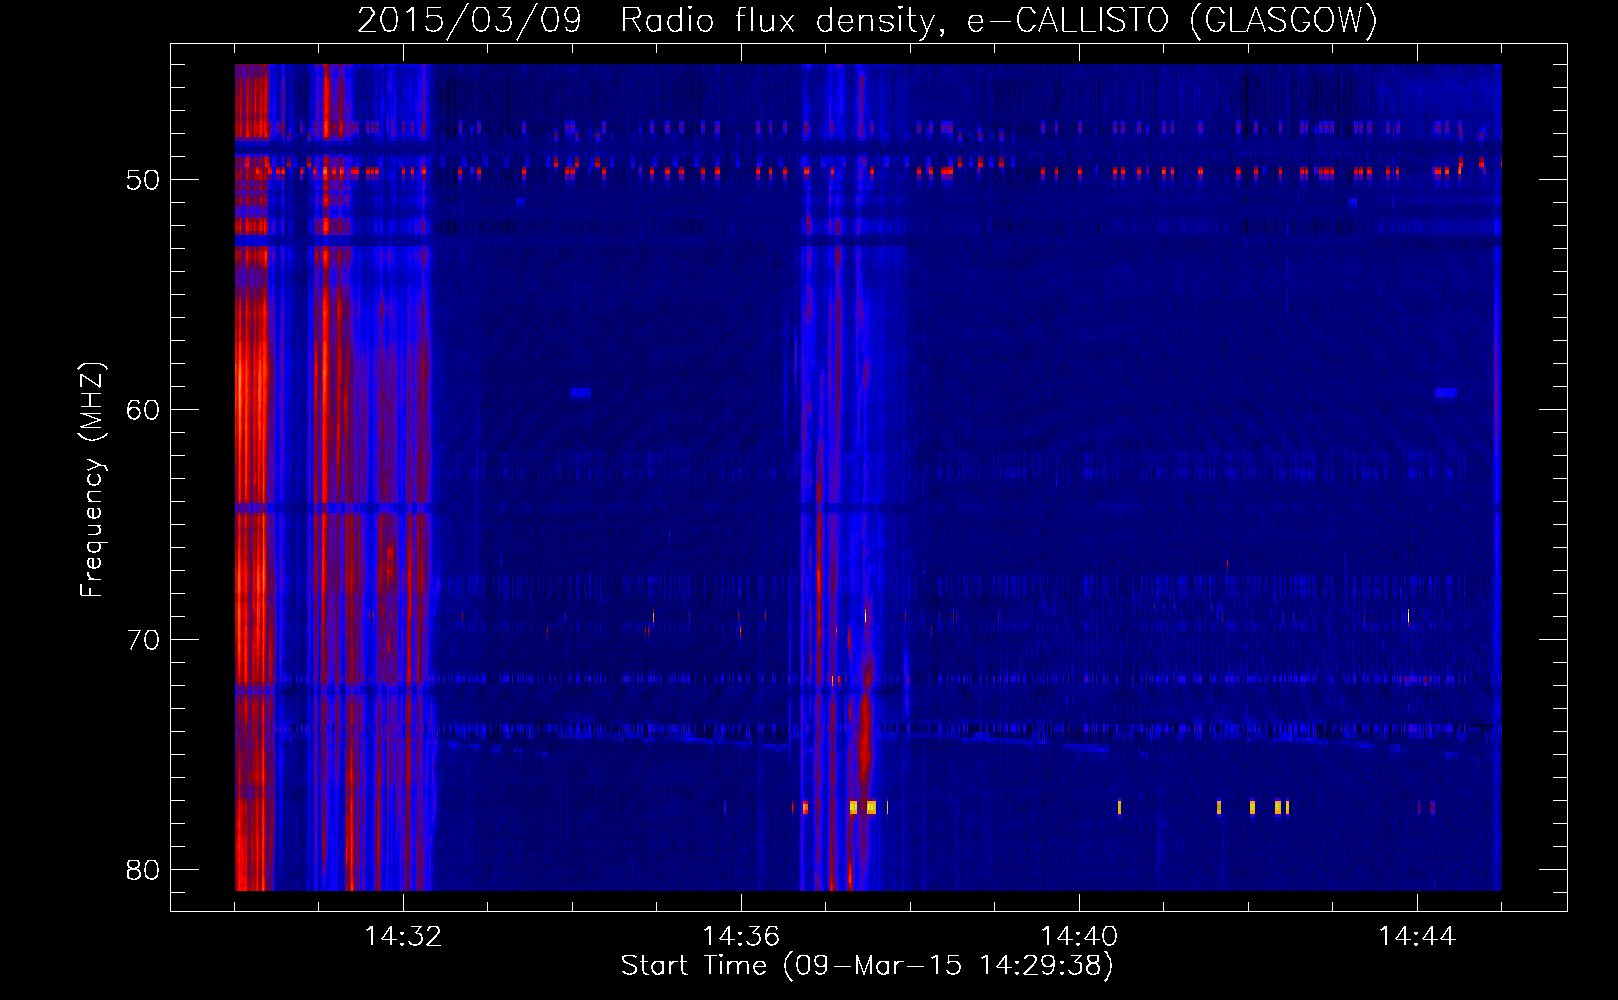Viewport: 1618px width, 1000px height.
Task: Click the 'Start Time (09-Mar-15 14:29:38)' axis label
Action: click(867, 965)
